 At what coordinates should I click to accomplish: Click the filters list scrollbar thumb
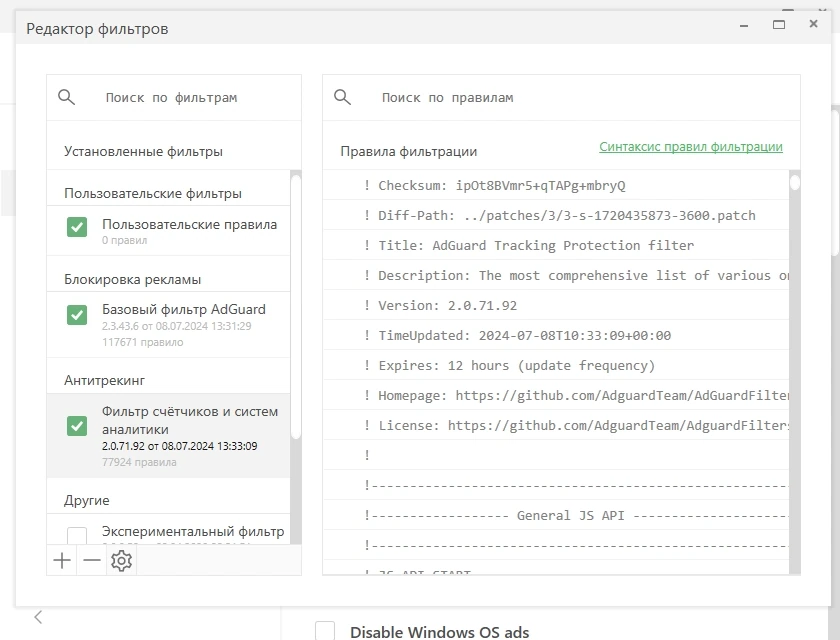pyautogui.click(x=296, y=308)
